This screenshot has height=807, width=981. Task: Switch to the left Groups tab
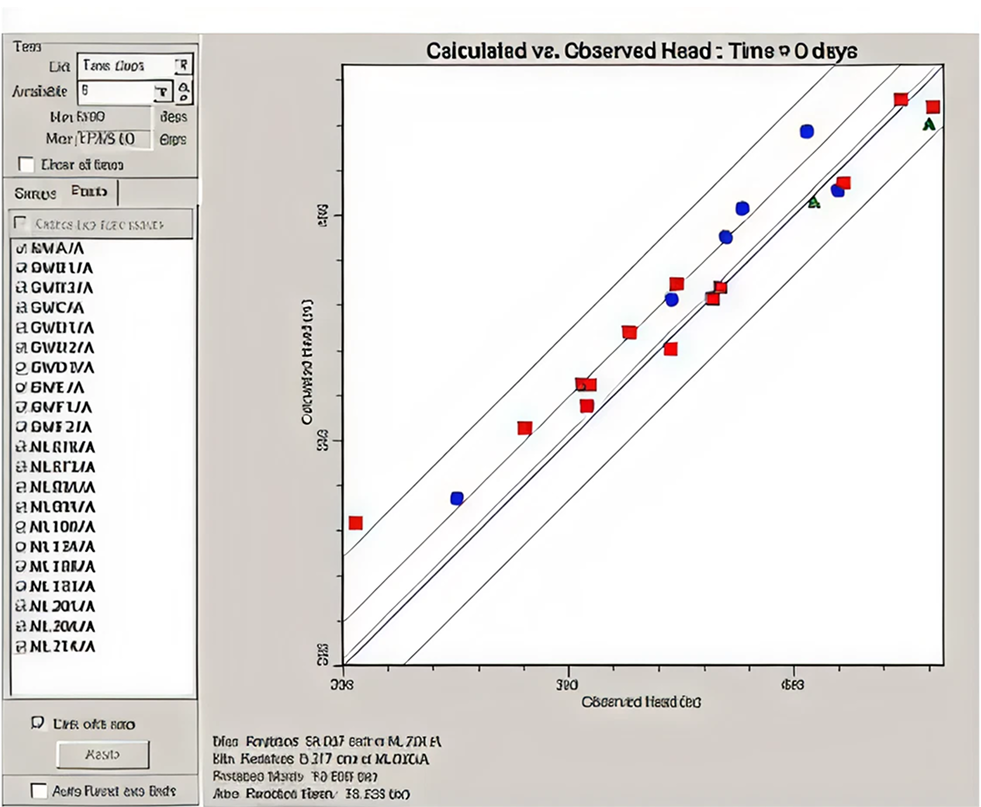(x=36, y=193)
